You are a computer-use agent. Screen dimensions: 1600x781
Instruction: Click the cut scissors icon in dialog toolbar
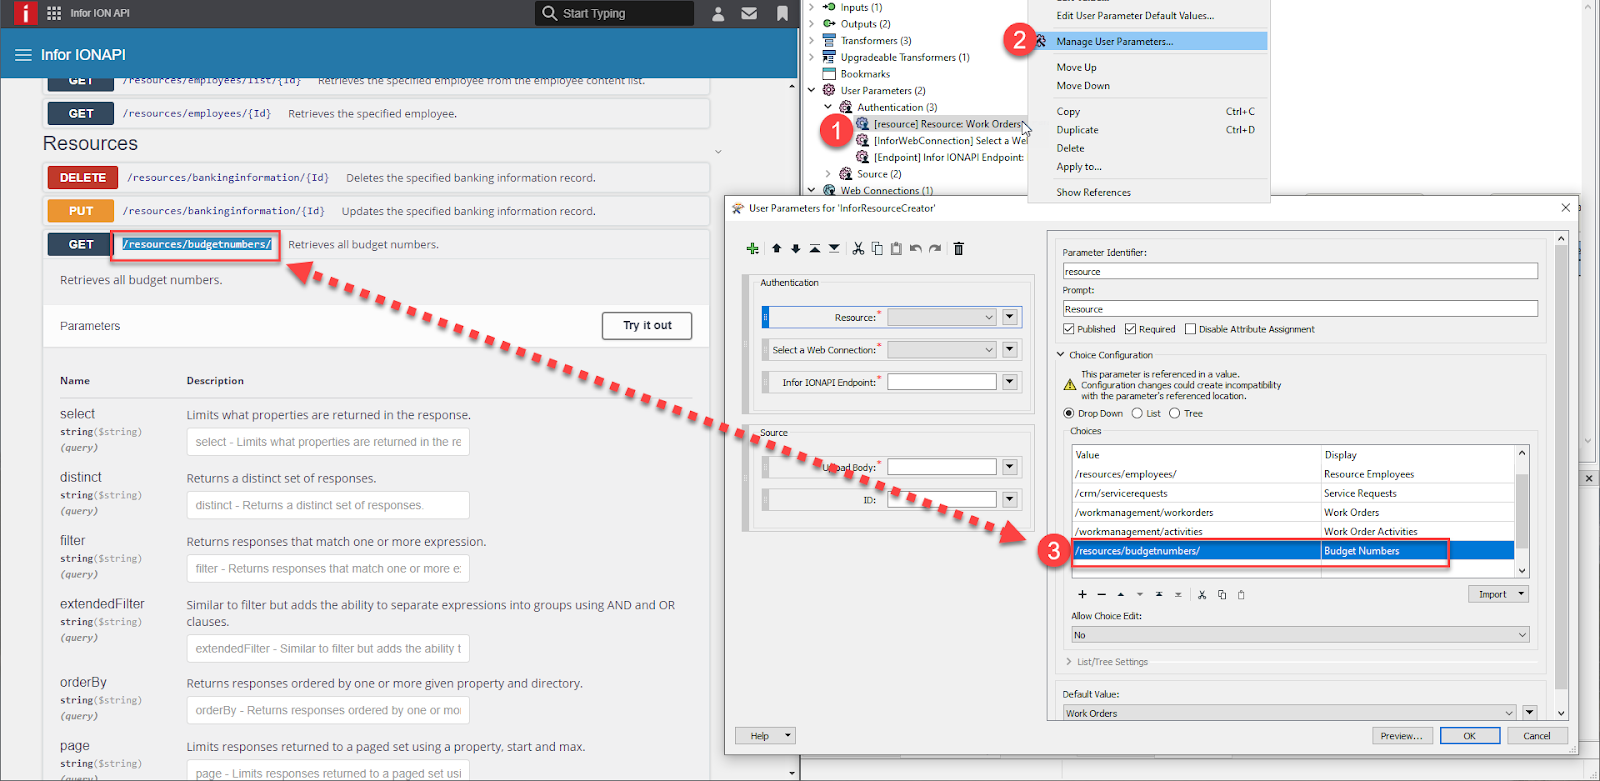pyautogui.click(x=858, y=249)
